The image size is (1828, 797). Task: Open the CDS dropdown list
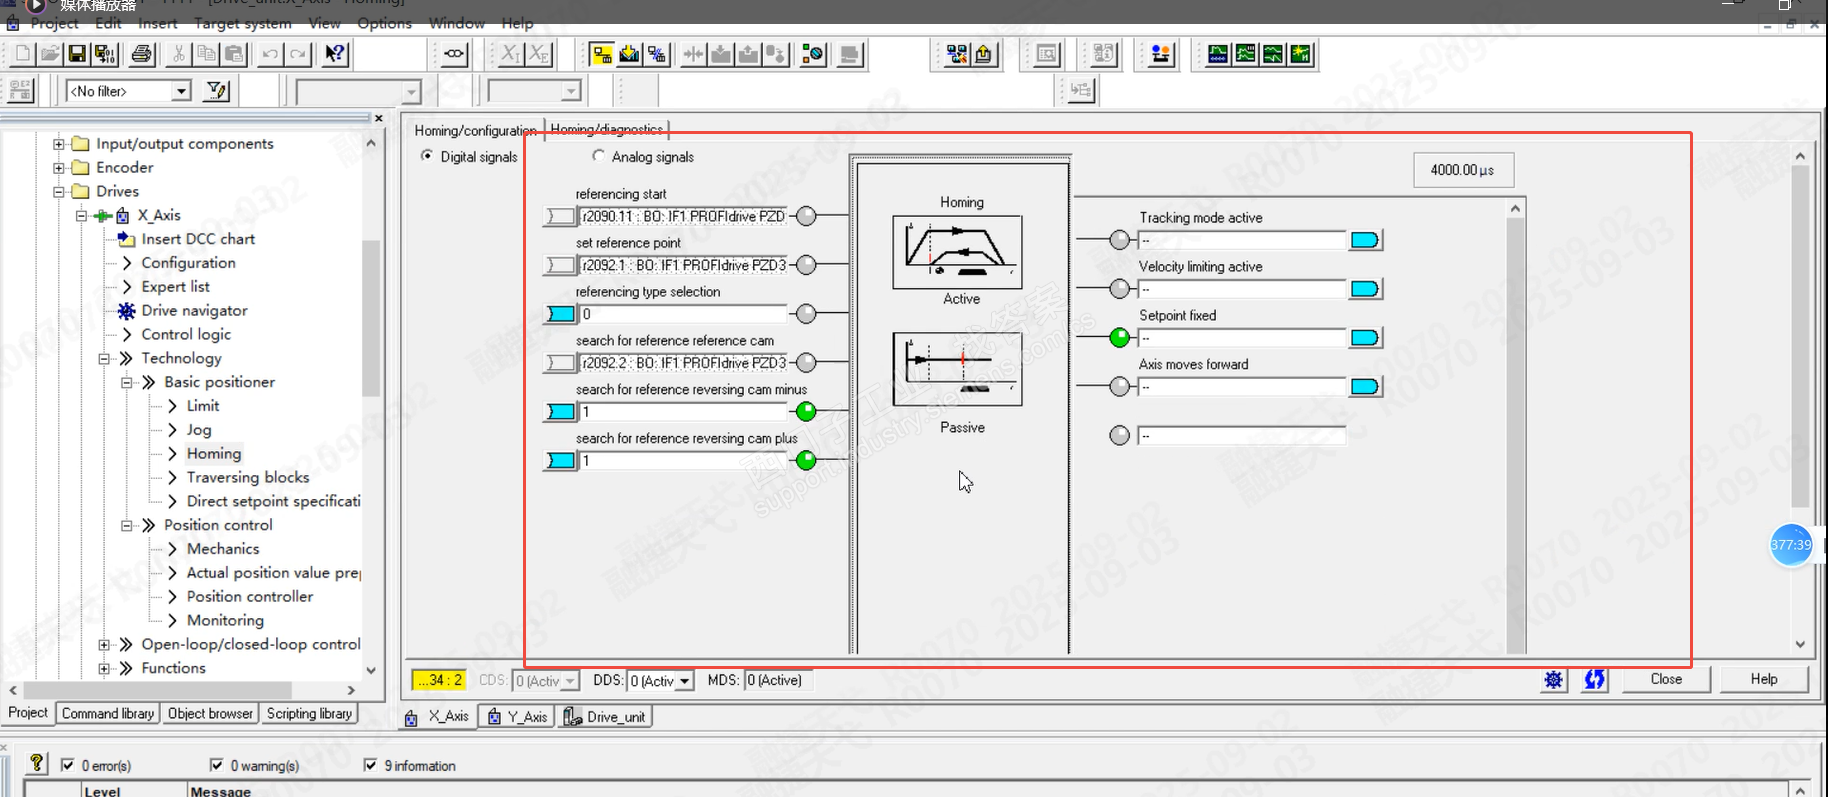pyautogui.click(x=570, y=681)
